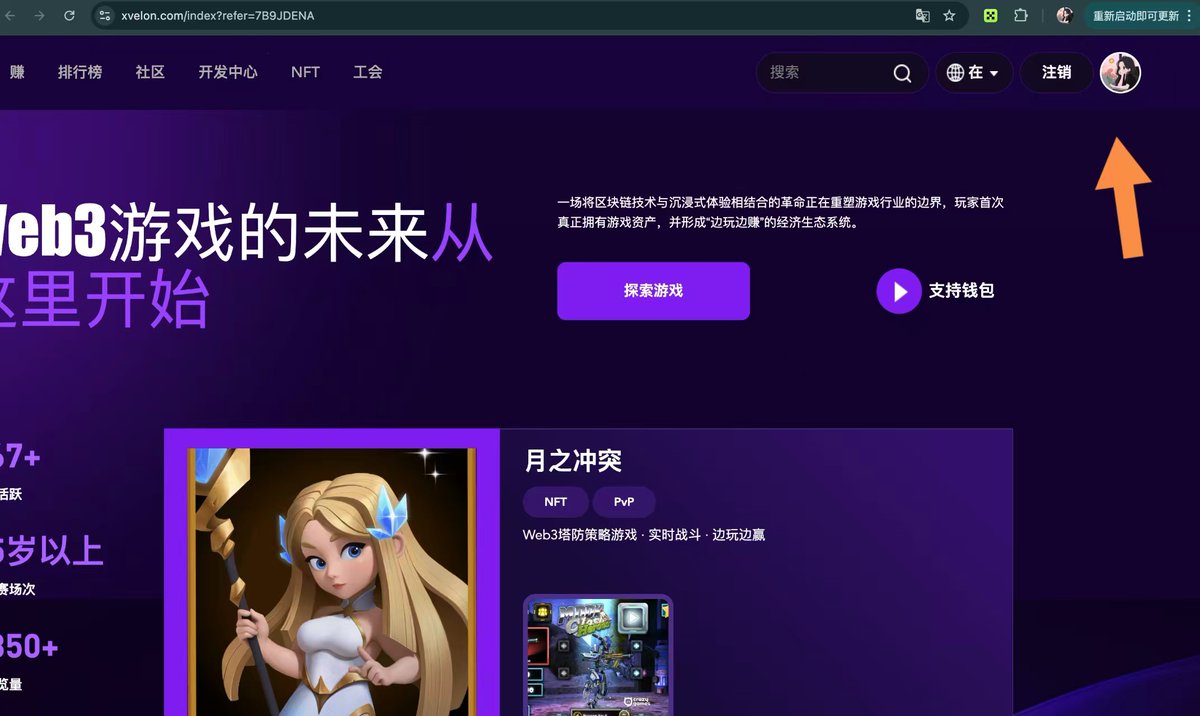Open the green extension icon
1200x716 pixels.
990,16
